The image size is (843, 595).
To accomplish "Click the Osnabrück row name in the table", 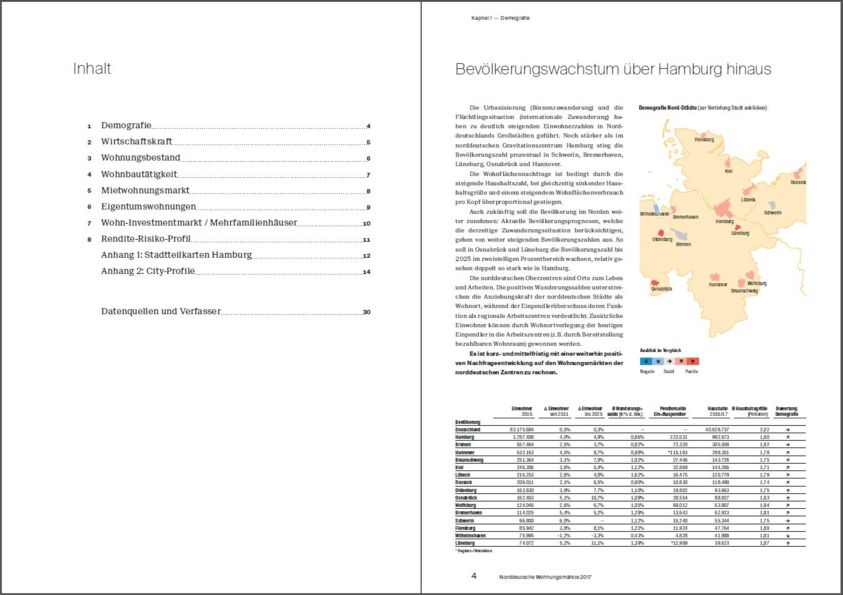I will point(466,498).
